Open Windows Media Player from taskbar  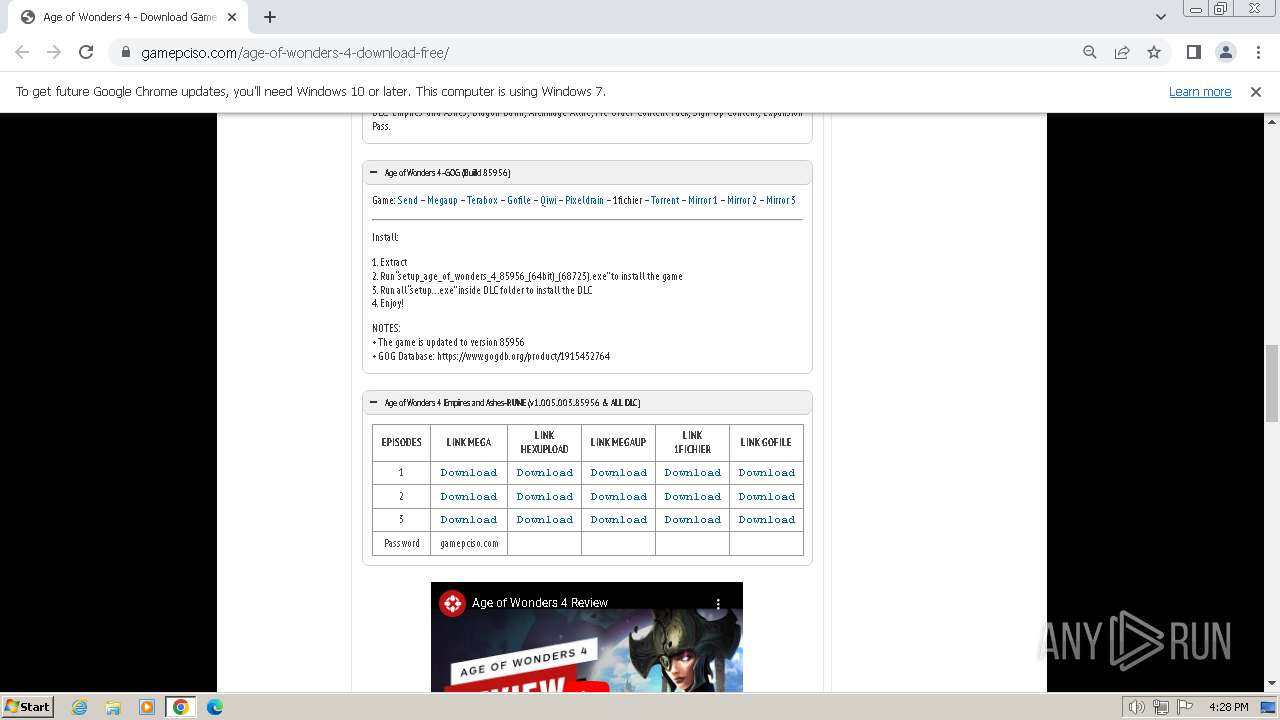(x=147, y=707)
